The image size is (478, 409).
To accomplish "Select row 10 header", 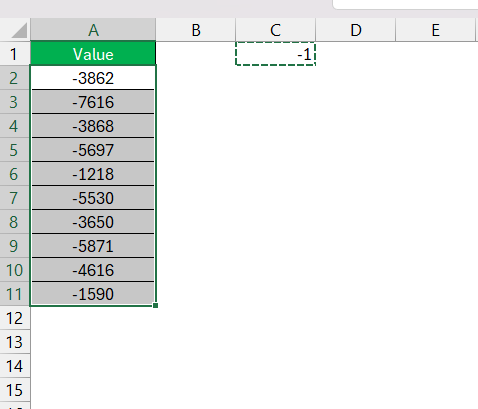I will point(15,270).
